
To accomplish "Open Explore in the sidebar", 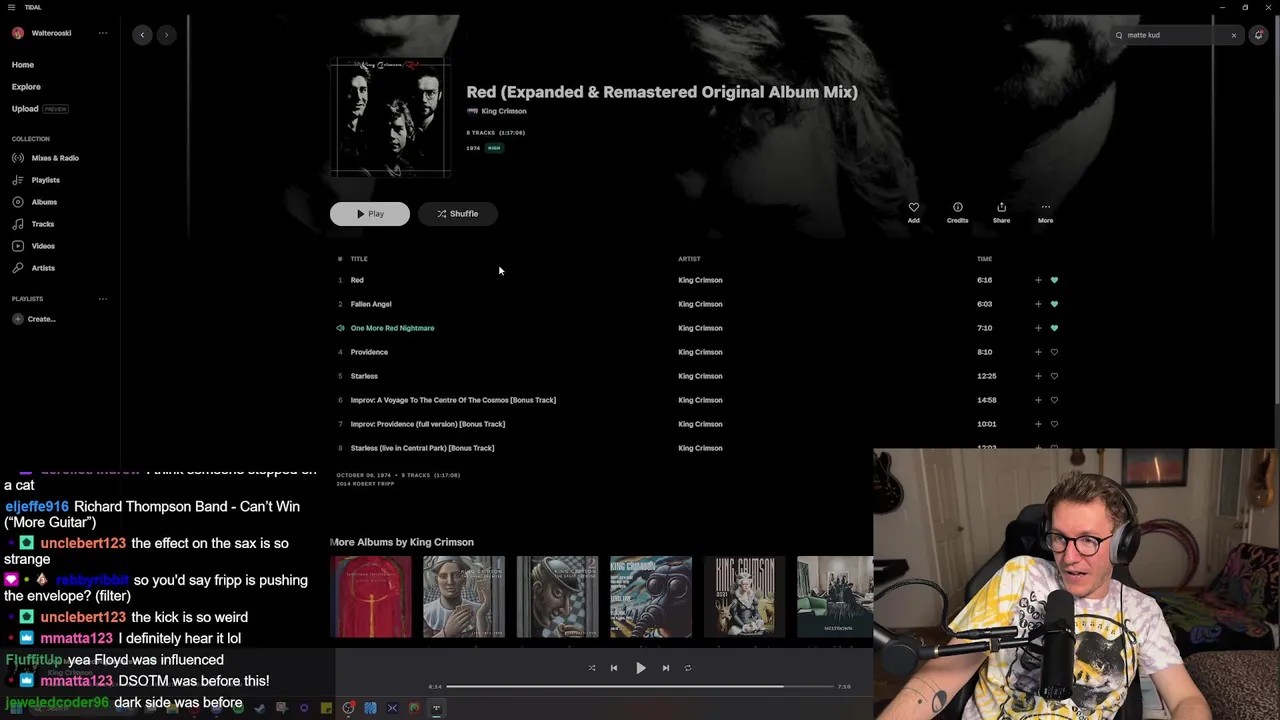I will [x=26, y=87].
